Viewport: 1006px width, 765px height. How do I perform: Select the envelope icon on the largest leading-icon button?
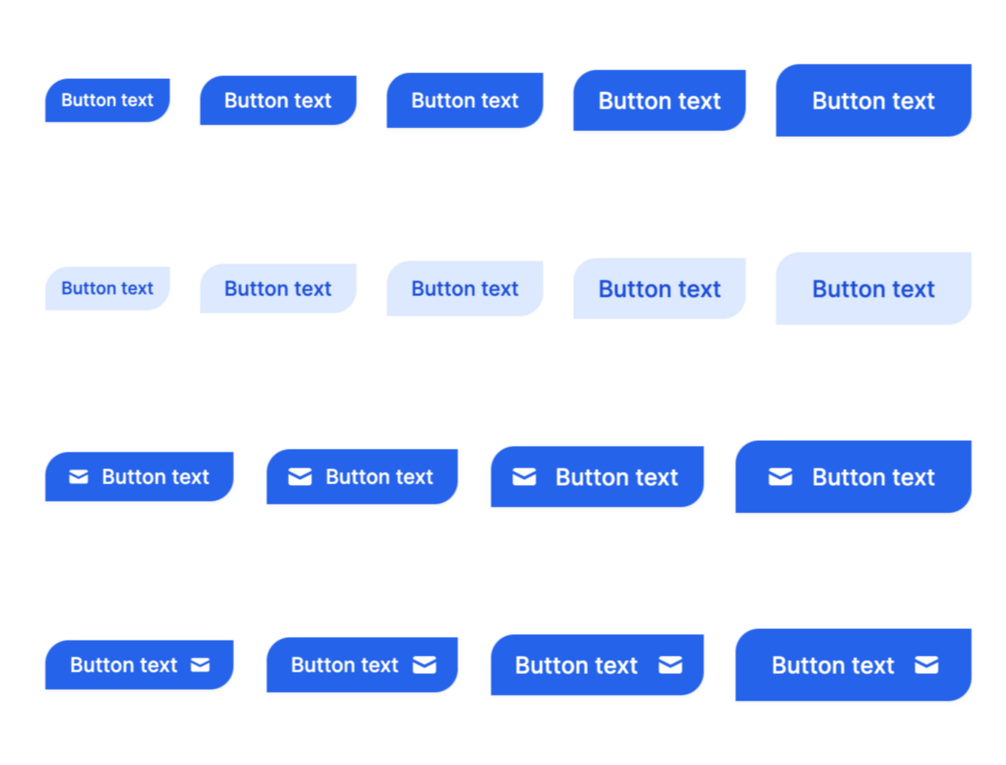click(x=781, y=477)
